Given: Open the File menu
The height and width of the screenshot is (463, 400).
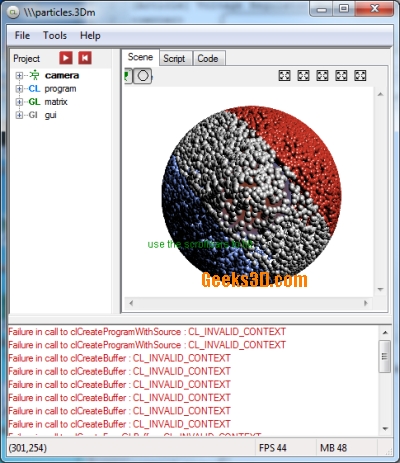Looking at the screenshot, I should pos(22,35).
